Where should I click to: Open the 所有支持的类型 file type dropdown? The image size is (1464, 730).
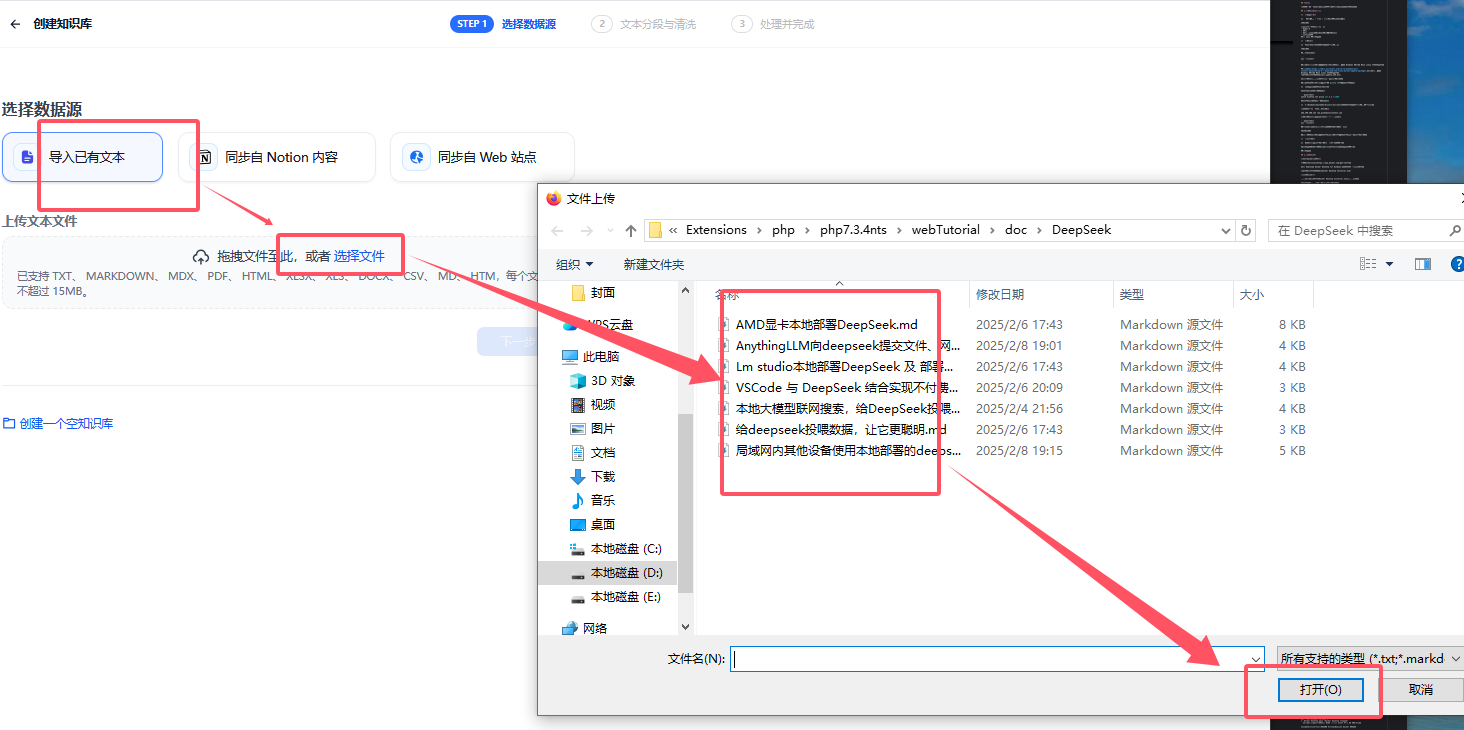tap(1371, 659)
